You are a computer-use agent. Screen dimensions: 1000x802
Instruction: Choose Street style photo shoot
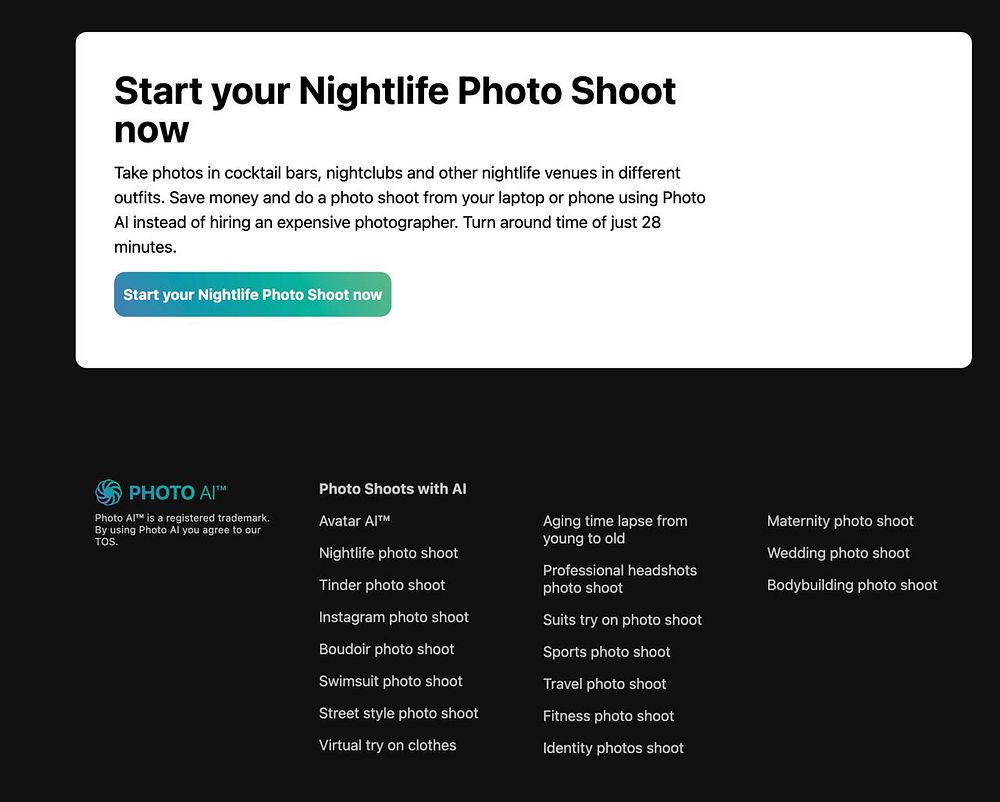399,713
